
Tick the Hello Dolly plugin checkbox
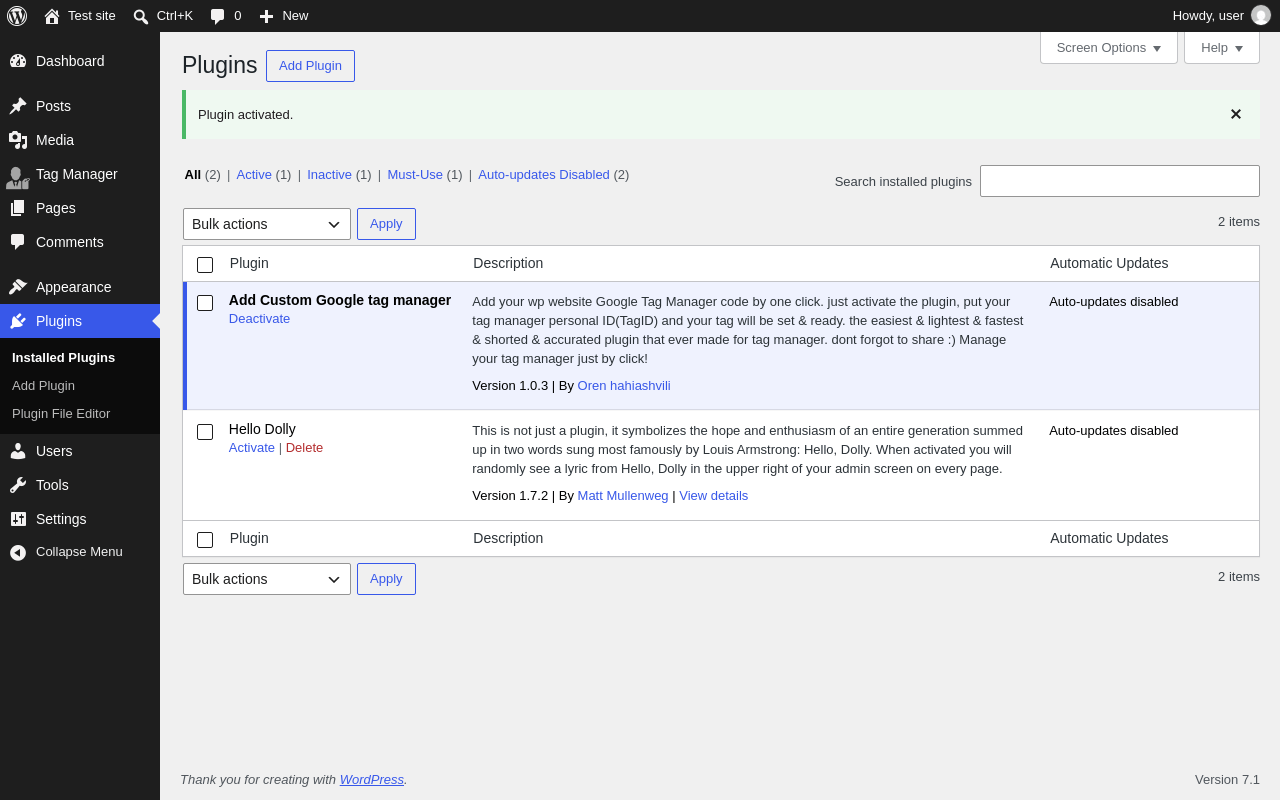point(205,432)
